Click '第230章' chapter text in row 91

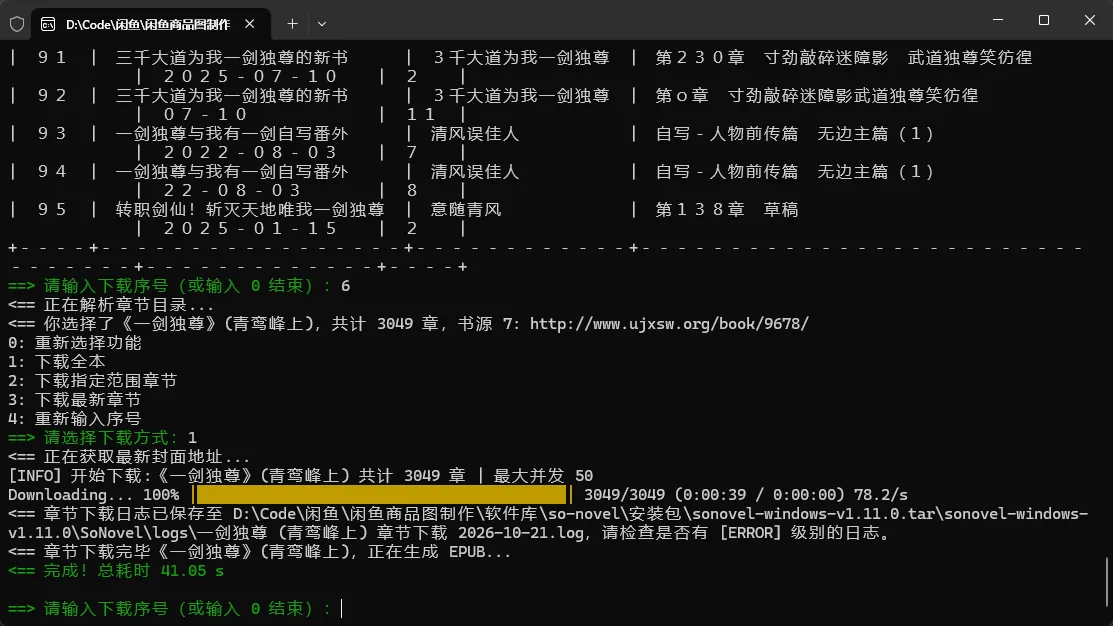[700, 57]
